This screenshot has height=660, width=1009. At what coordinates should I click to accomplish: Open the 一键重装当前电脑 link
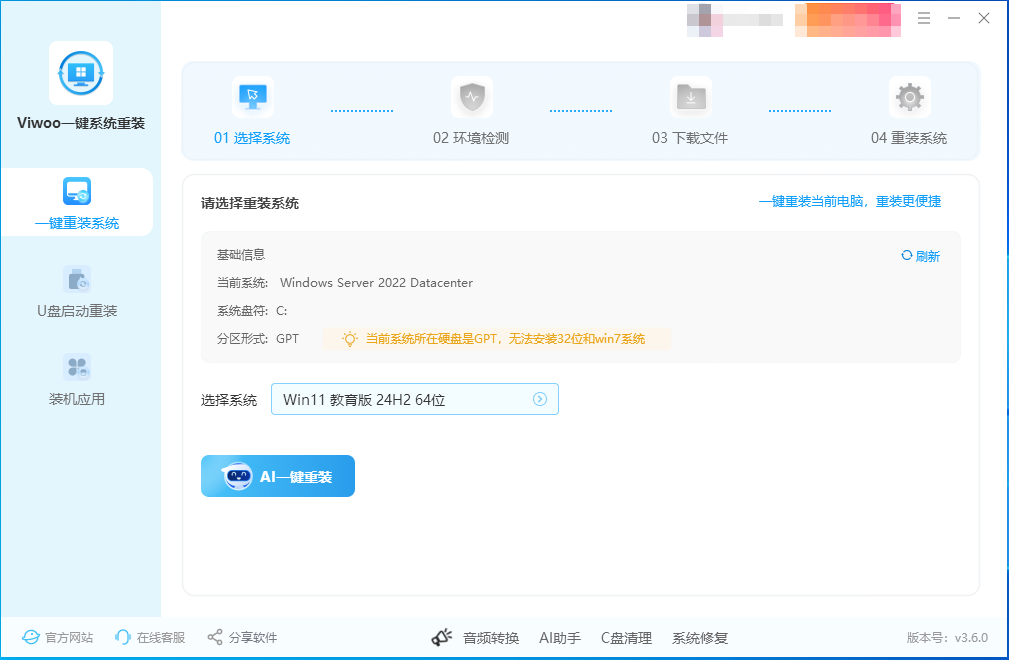(x=849, y=201)
